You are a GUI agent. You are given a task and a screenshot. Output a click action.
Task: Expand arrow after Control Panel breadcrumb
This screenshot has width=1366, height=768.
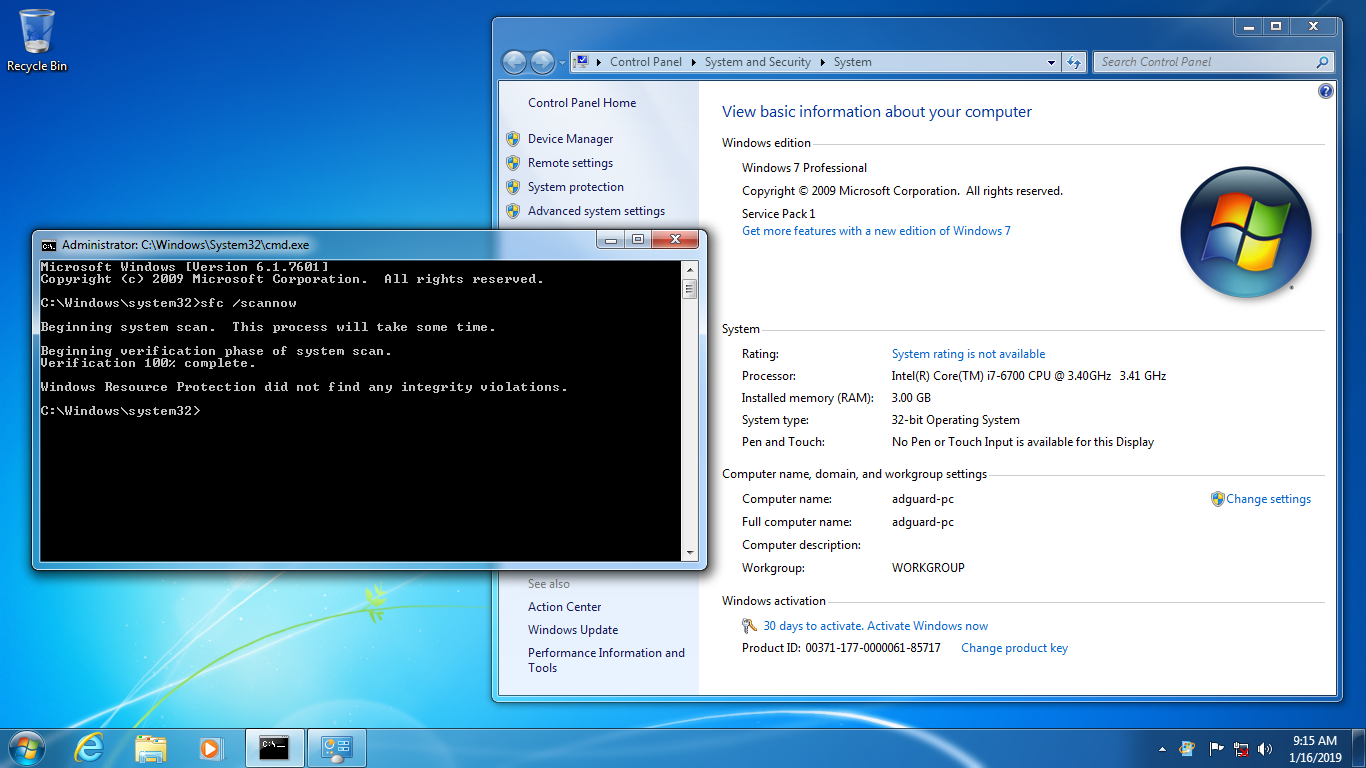(693, 62)
